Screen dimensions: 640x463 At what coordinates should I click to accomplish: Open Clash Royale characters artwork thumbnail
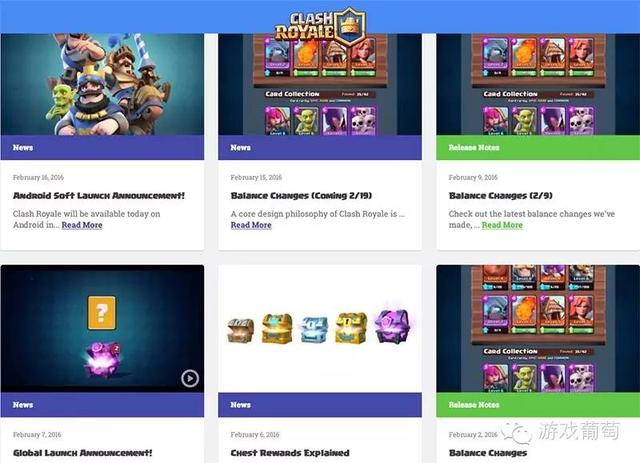102,84
